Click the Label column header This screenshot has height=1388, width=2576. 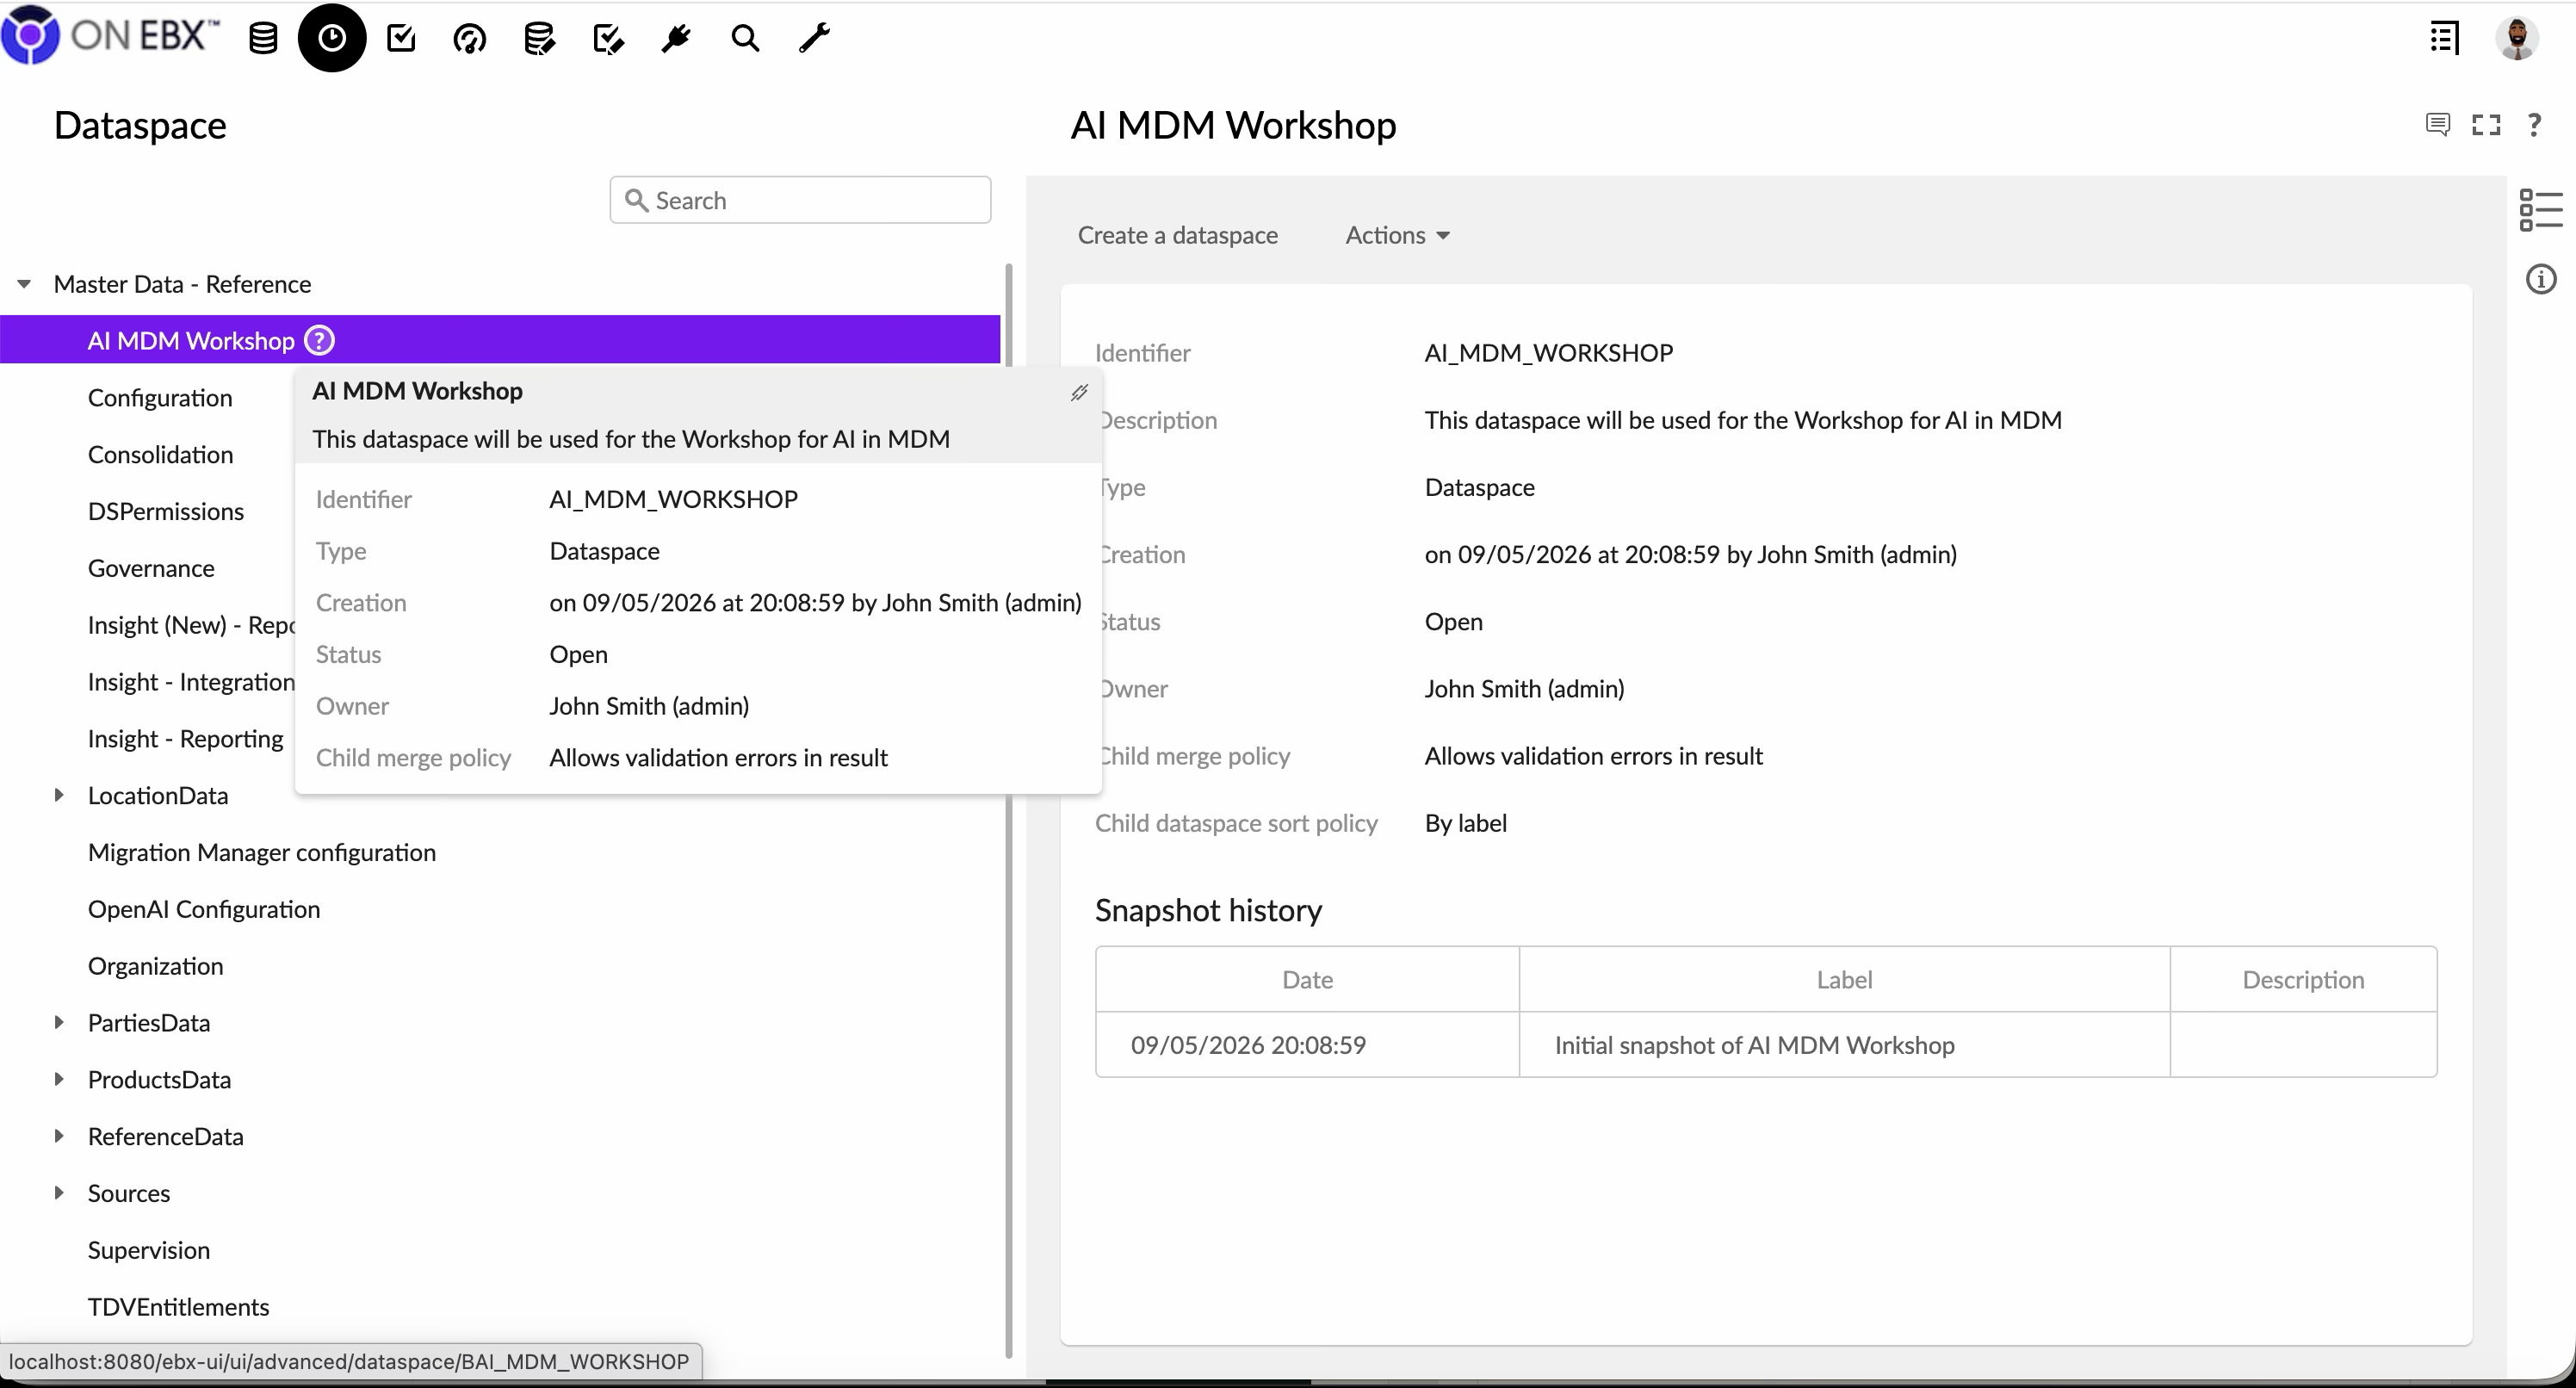[x=1844, y=980]
